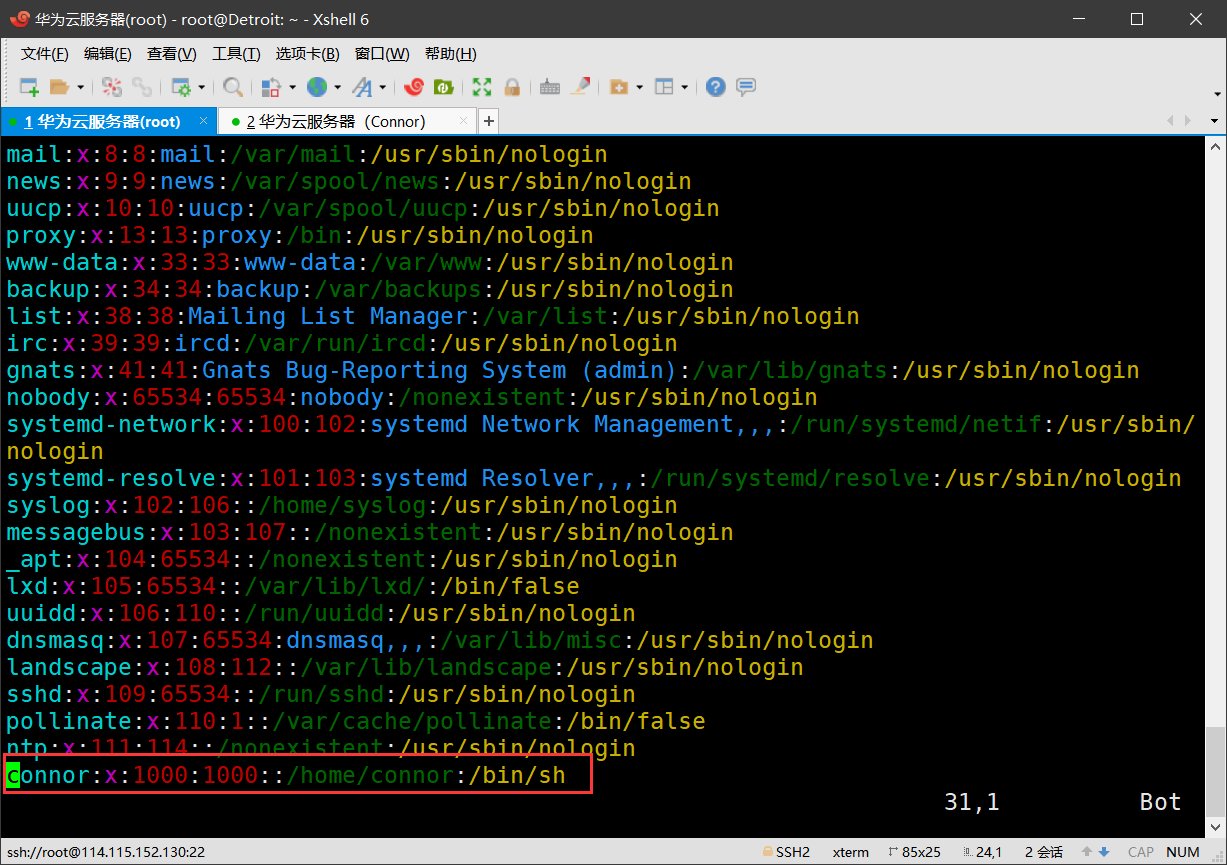The width and height of the screenshot is (1227, 865).
Task: Click the Layout panes icon
Action: point(664,87)
